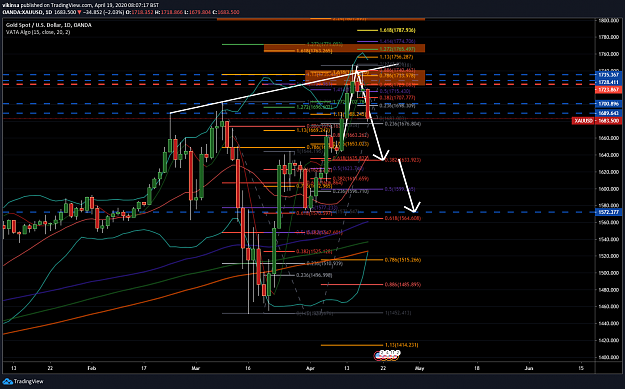The height and width of the screenshot is (389, 625).
Task: Select the 1.13(1414.231) Fibonacci label
Action: [x=401, y=345]
